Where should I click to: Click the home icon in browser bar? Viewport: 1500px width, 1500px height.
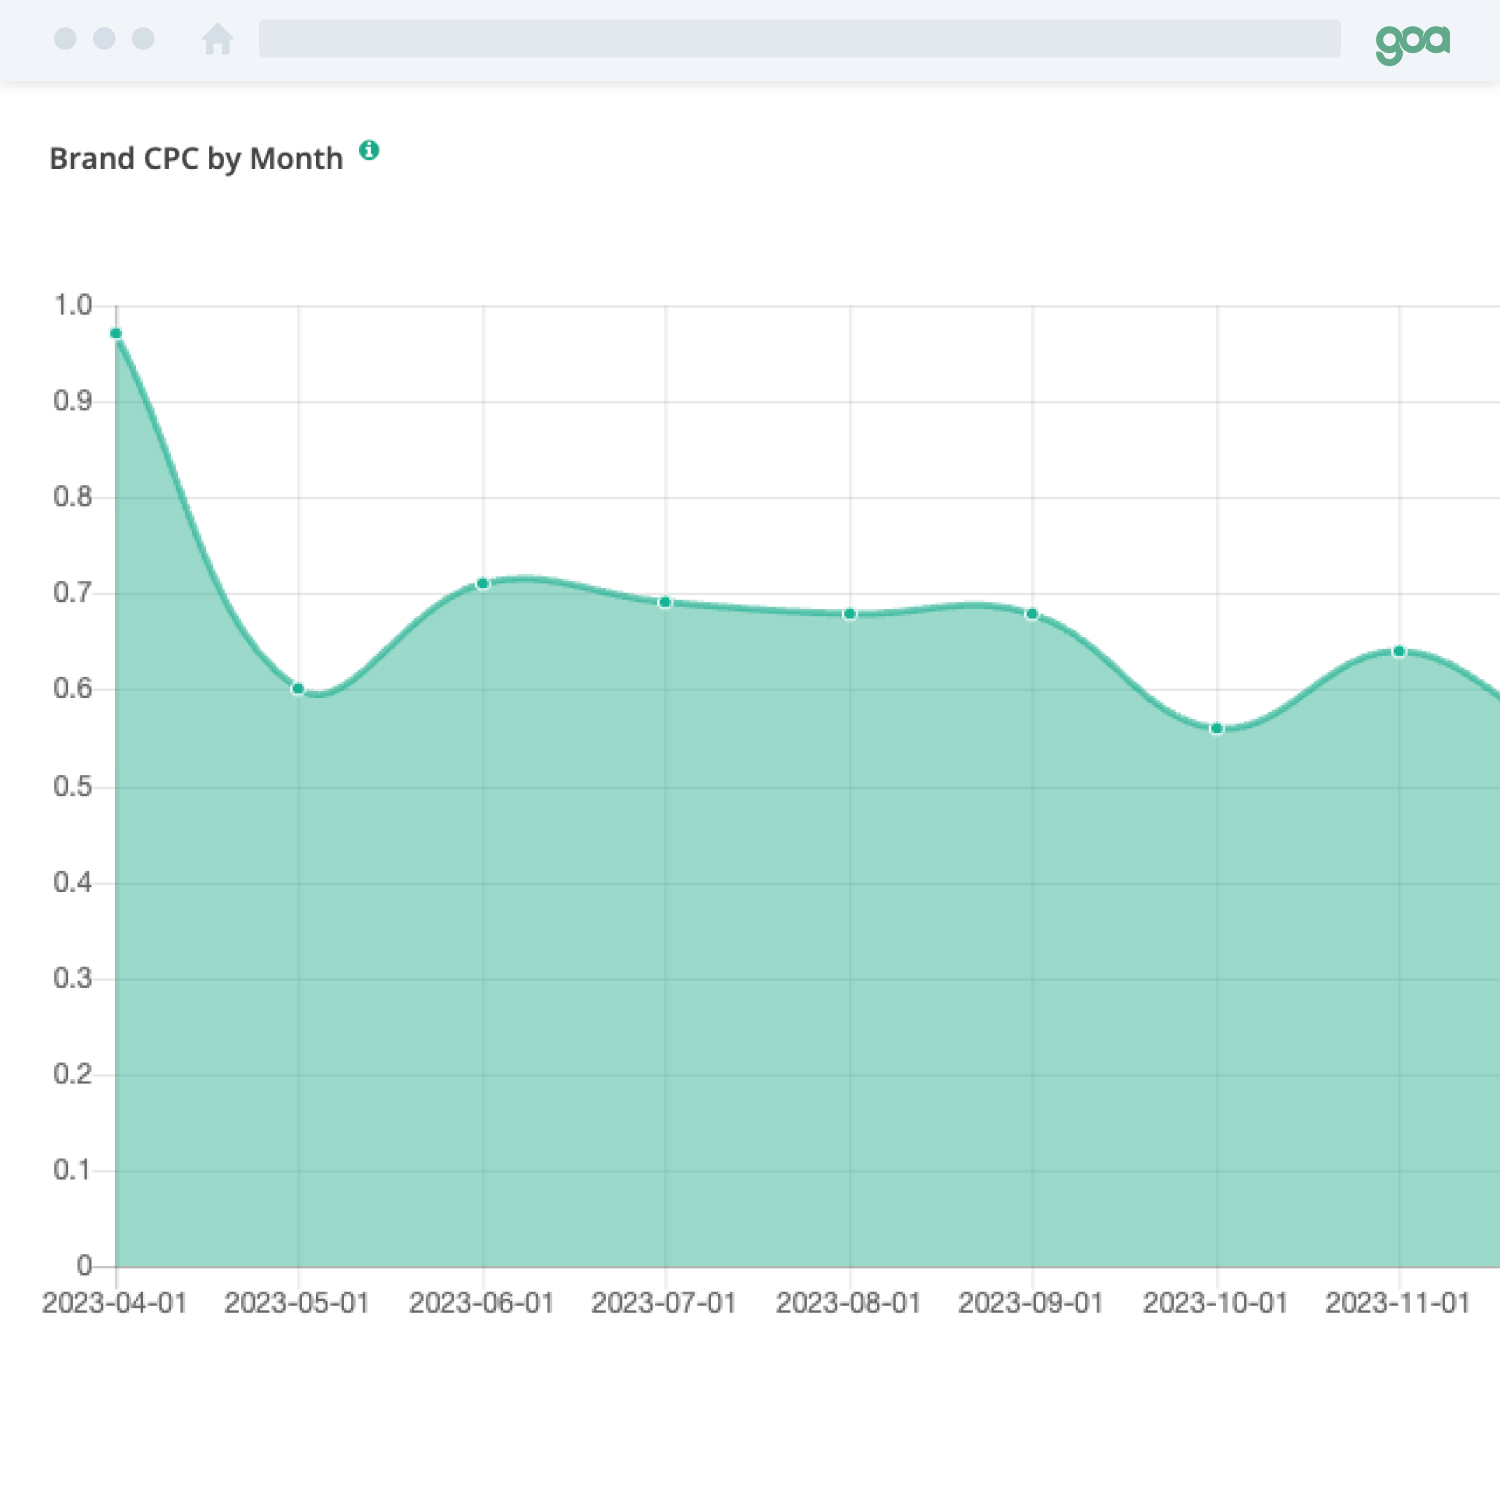pyautogui.click(x=217, y=39)
